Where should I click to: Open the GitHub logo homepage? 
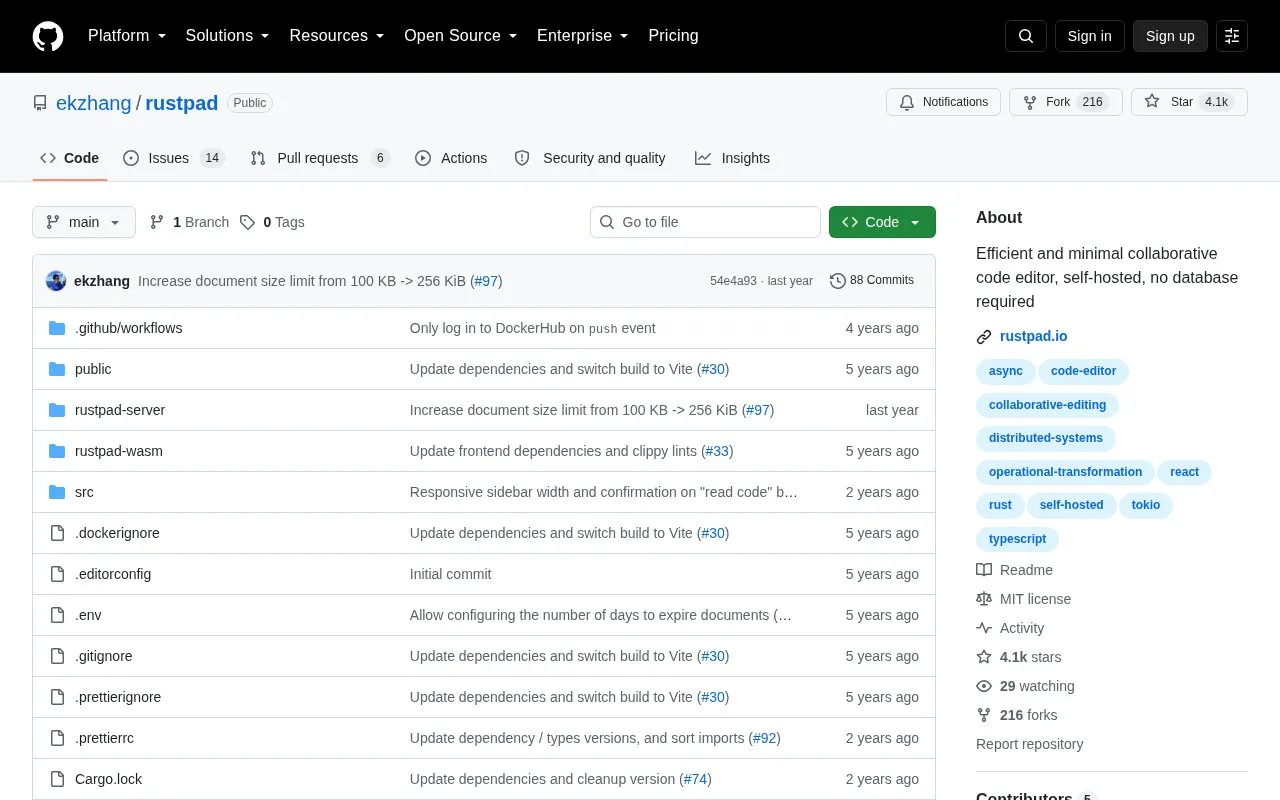point(48,36)
